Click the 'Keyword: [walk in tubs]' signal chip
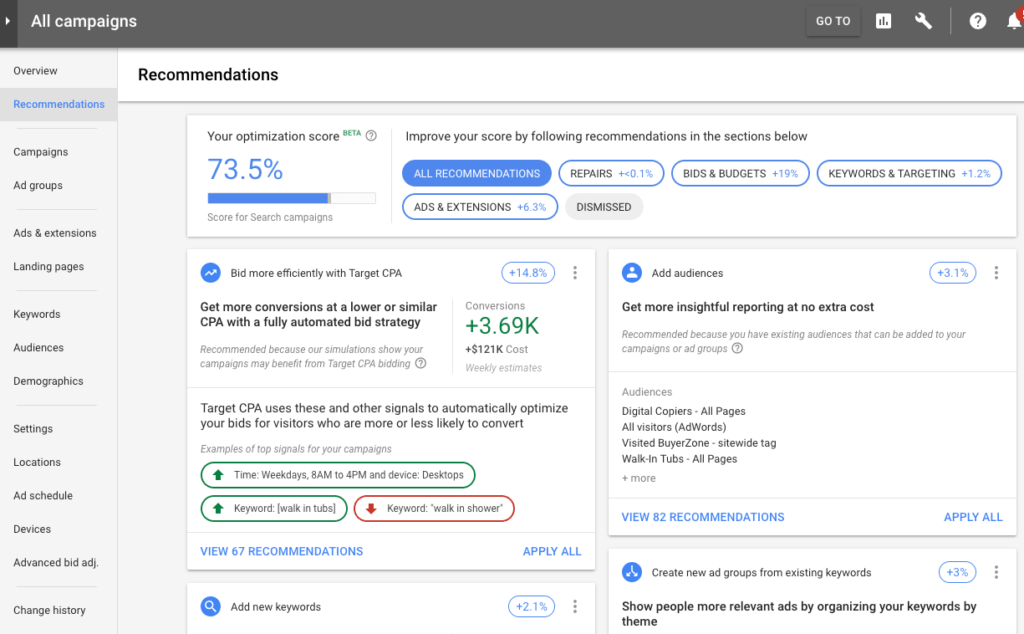 pyautogui.click(x=274, y=508)
